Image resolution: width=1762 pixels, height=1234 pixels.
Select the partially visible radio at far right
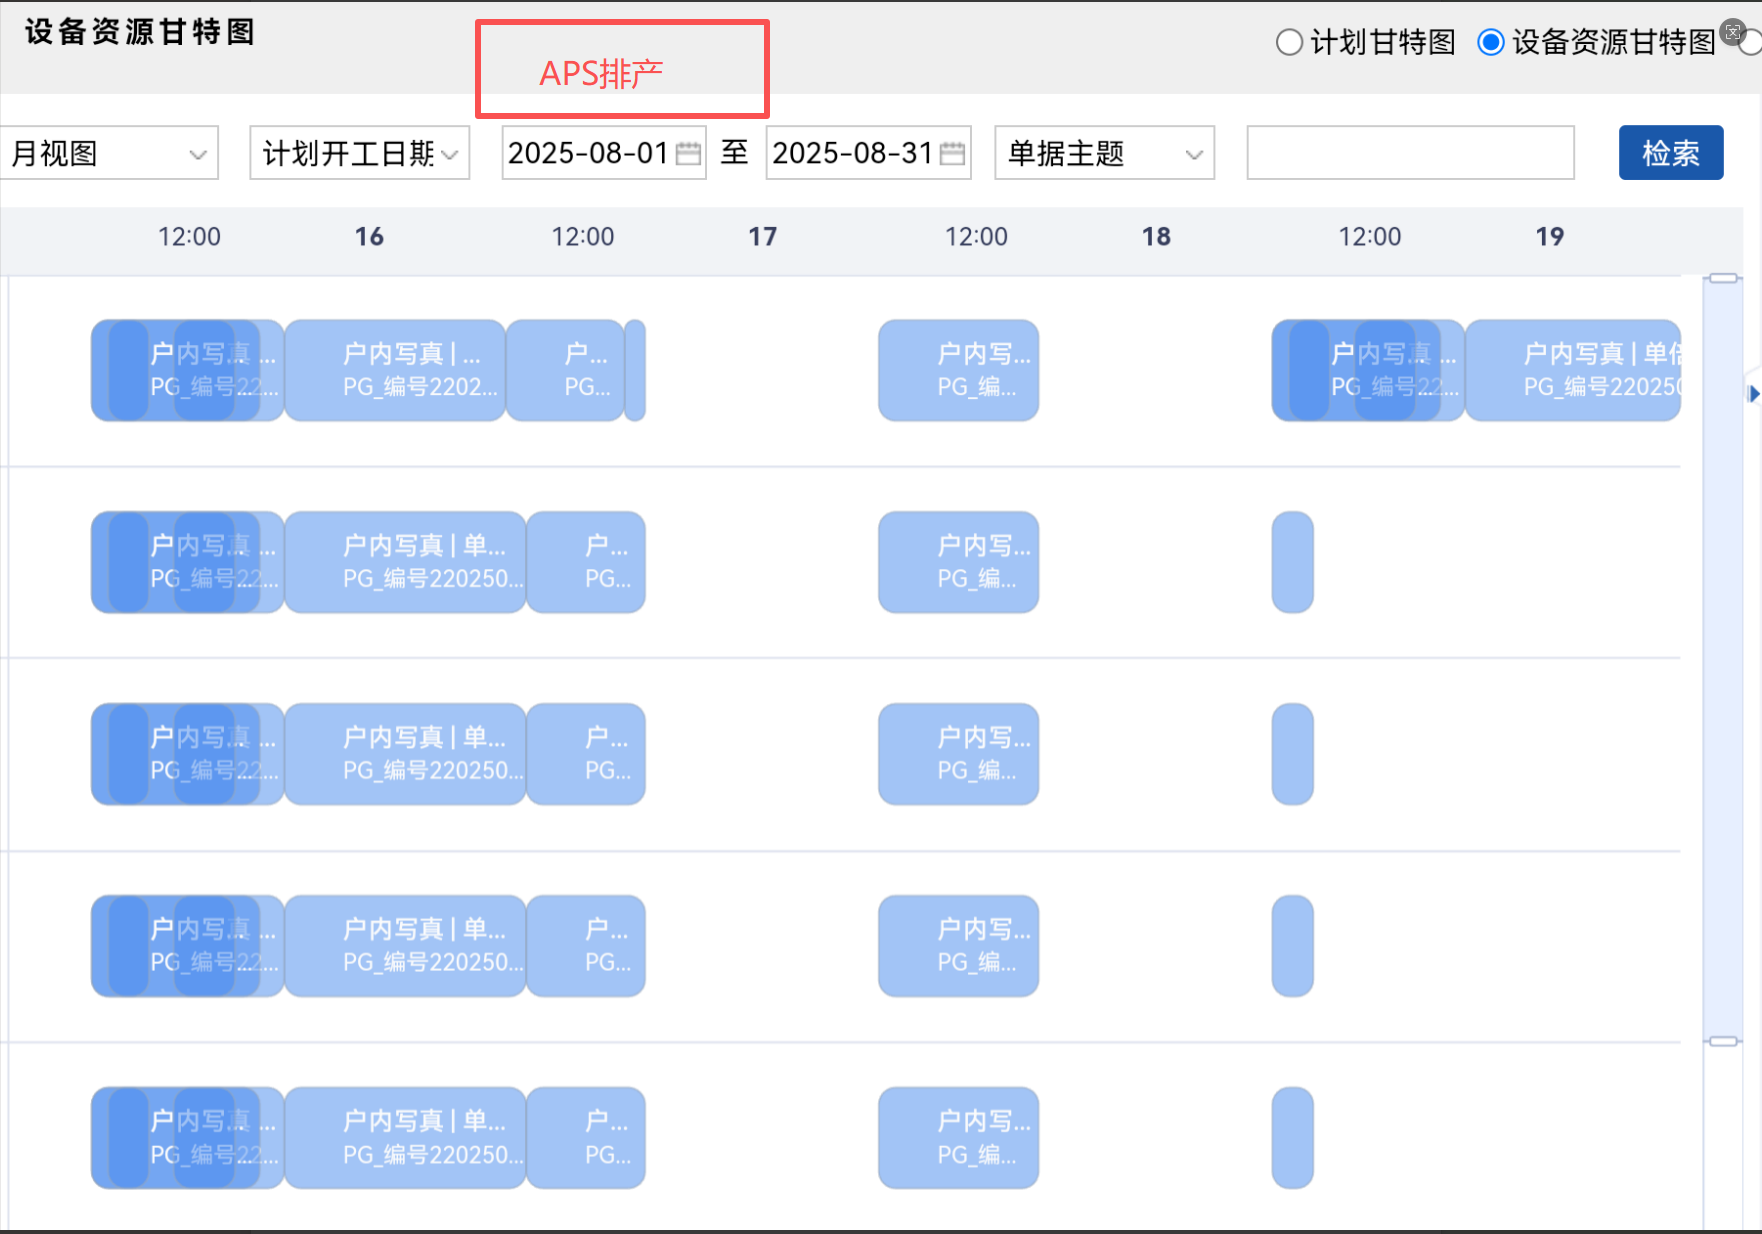coord(1755,42)
